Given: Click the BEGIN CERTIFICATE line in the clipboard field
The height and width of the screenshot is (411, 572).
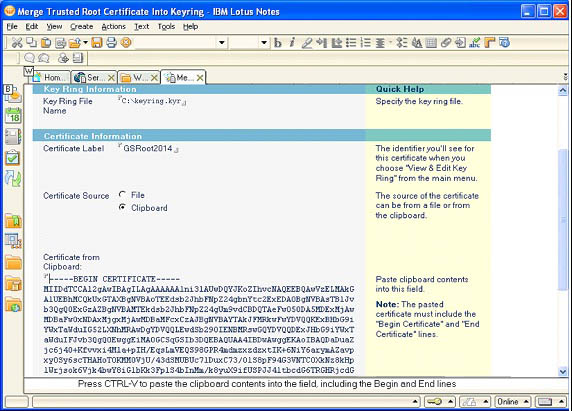Looking at the screenshot, I should (114, 279).
